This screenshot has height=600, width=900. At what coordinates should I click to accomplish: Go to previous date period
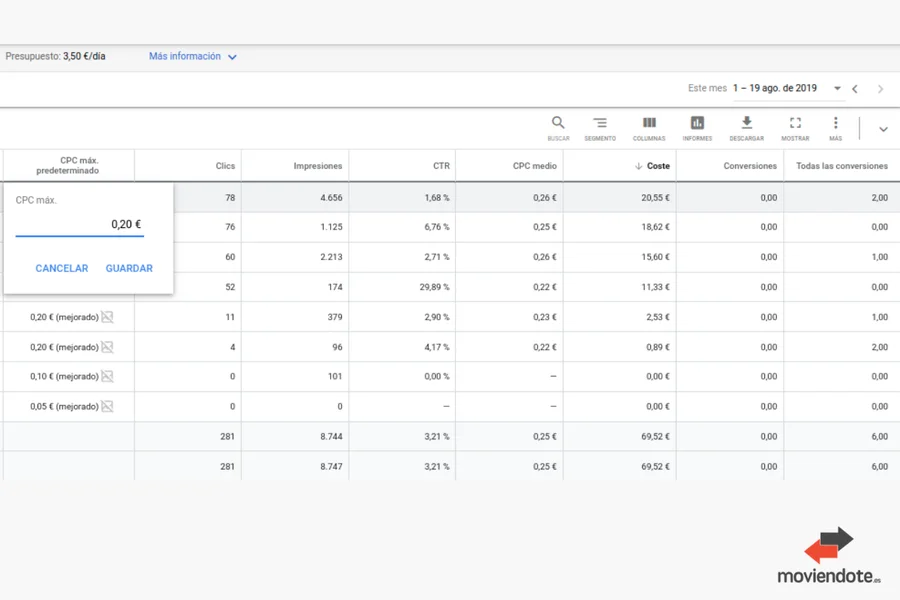(855, 89)
